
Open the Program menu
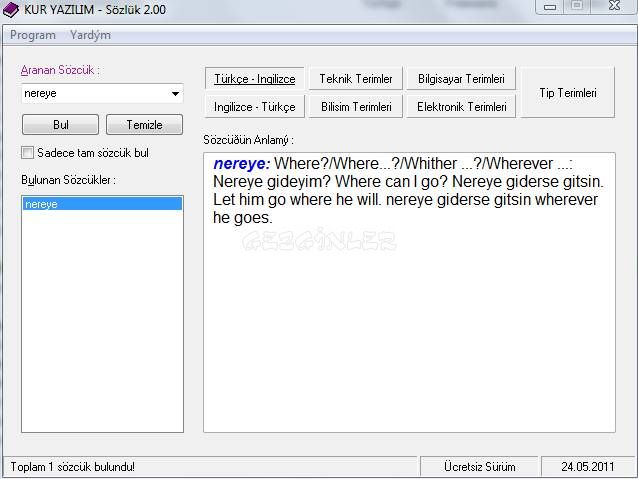tap(33, 35)
